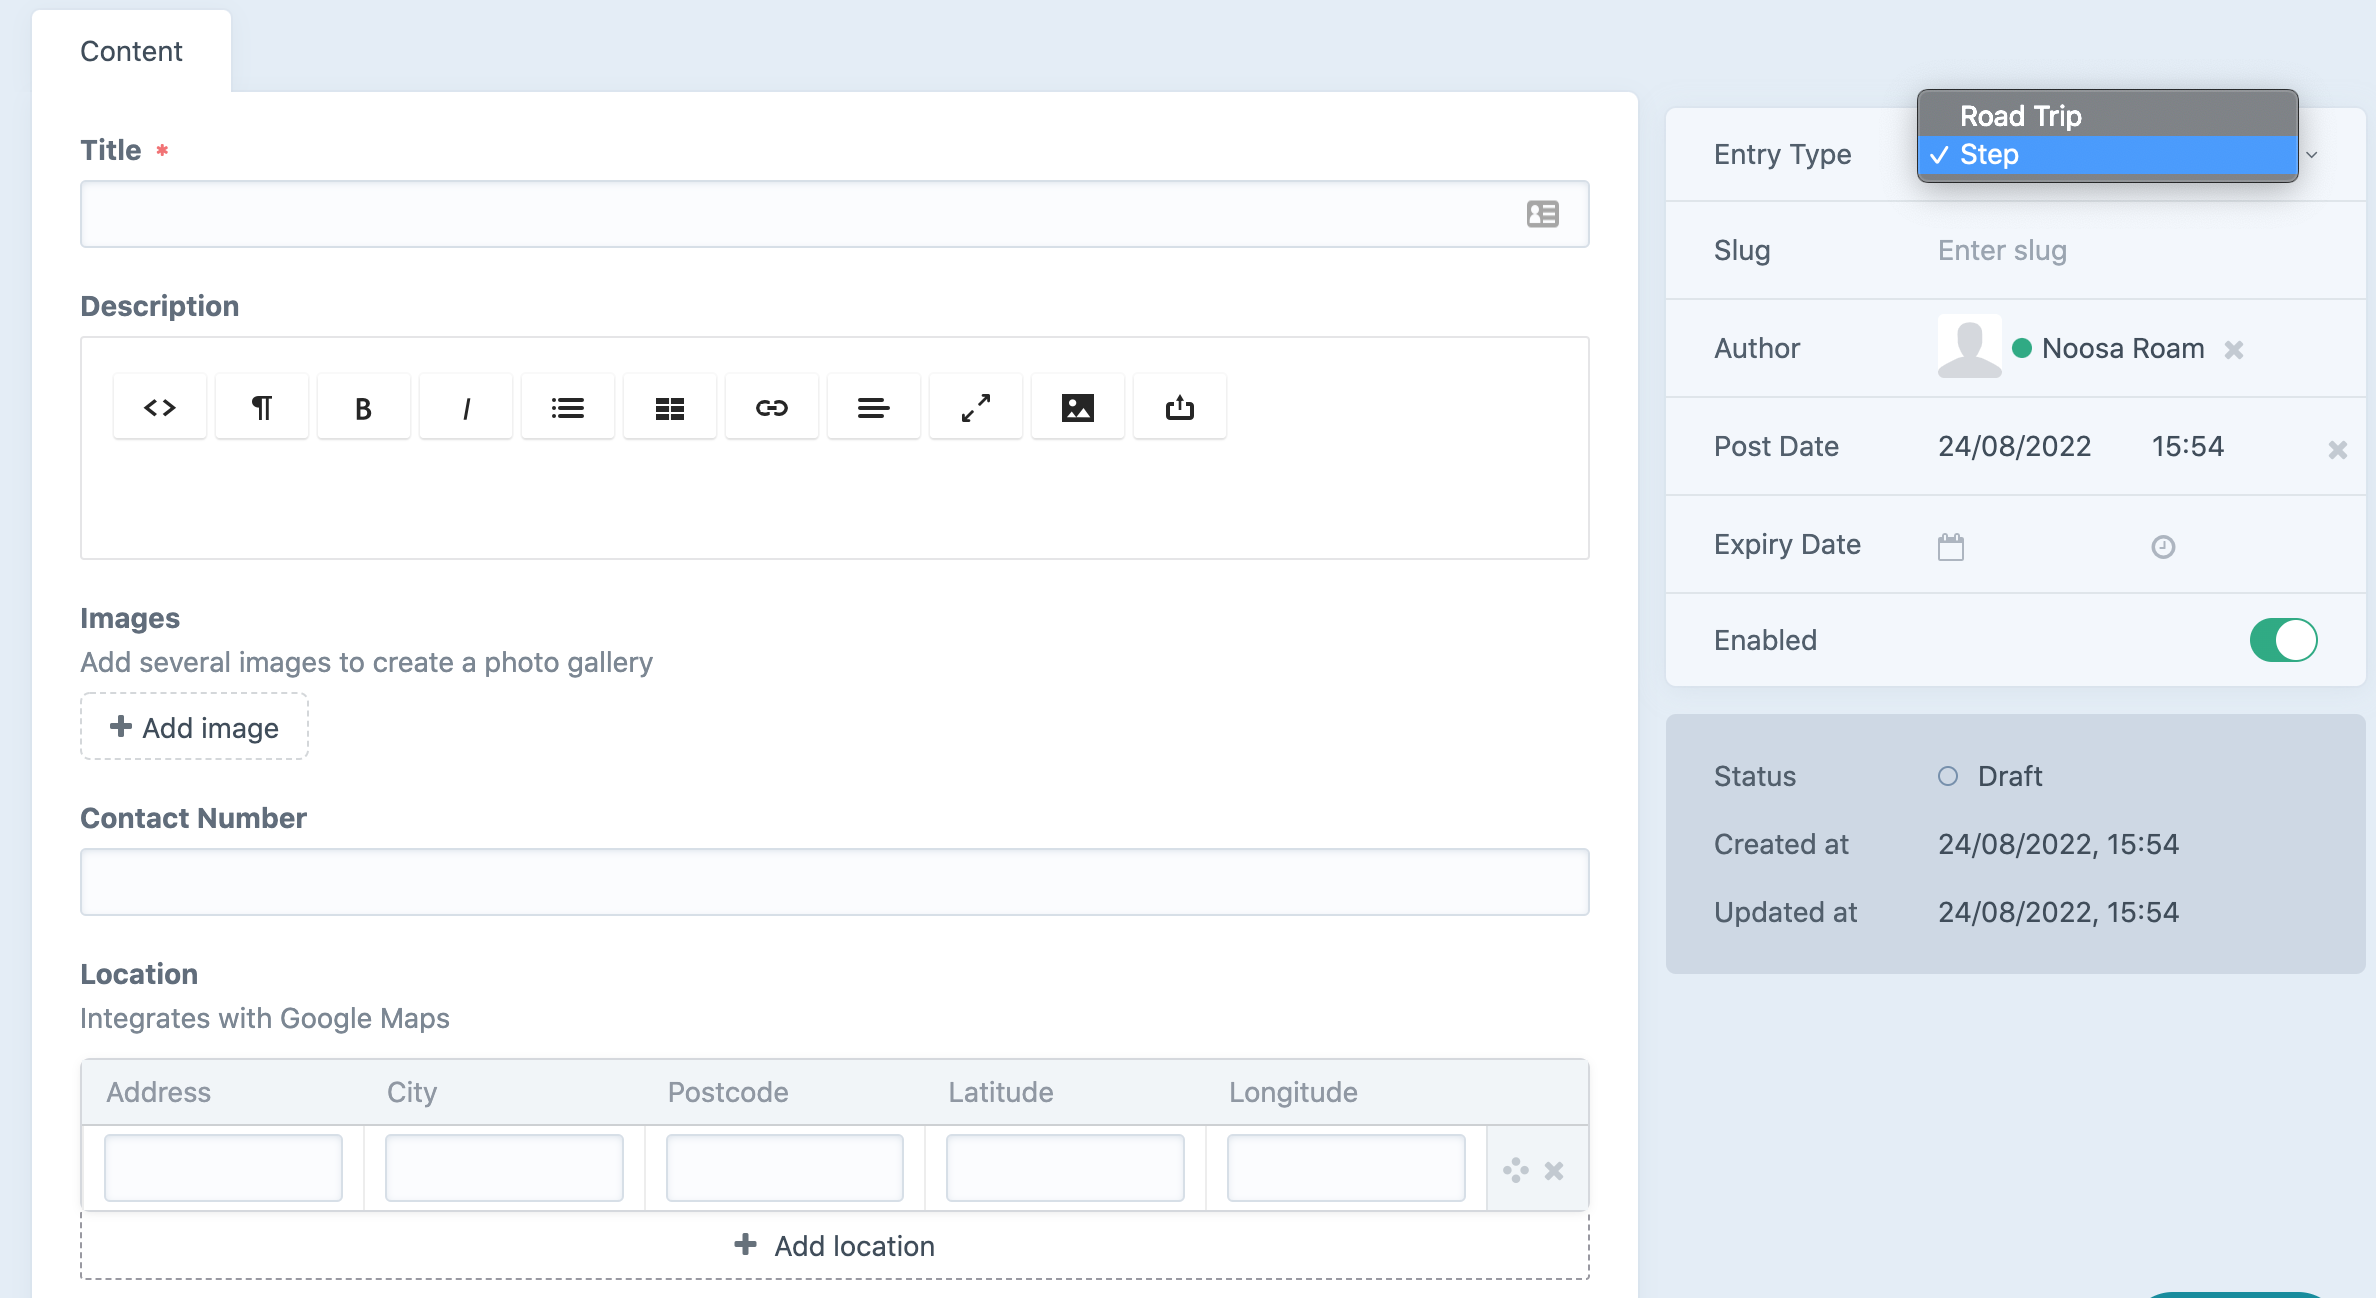
Task: Click the Expiry Date label
Action: [x=1787, y=544]
